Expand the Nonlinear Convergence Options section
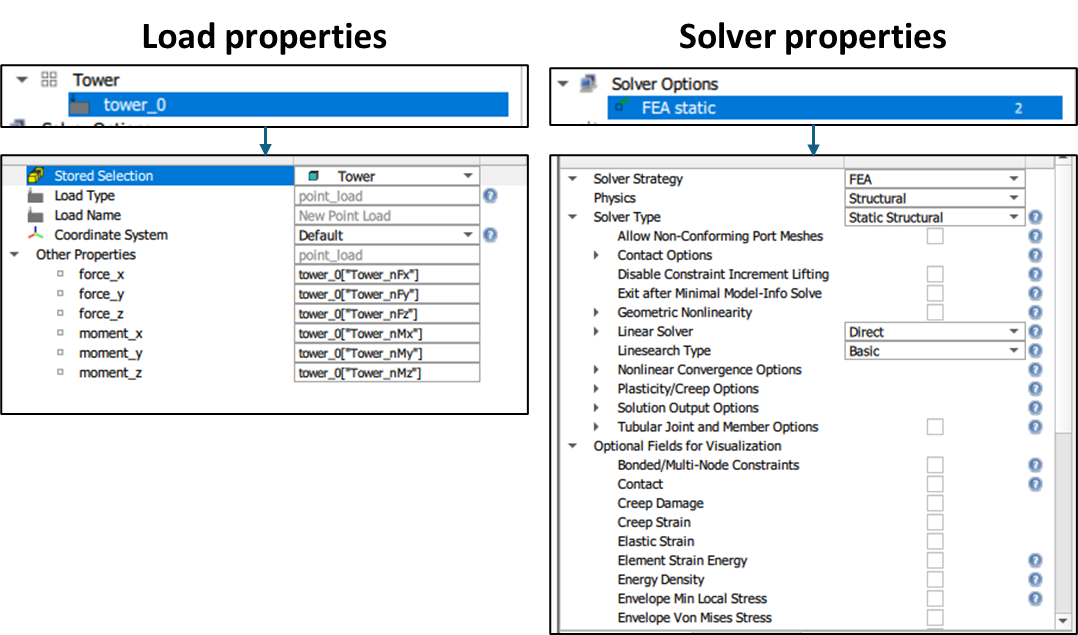 coord(598,369)
